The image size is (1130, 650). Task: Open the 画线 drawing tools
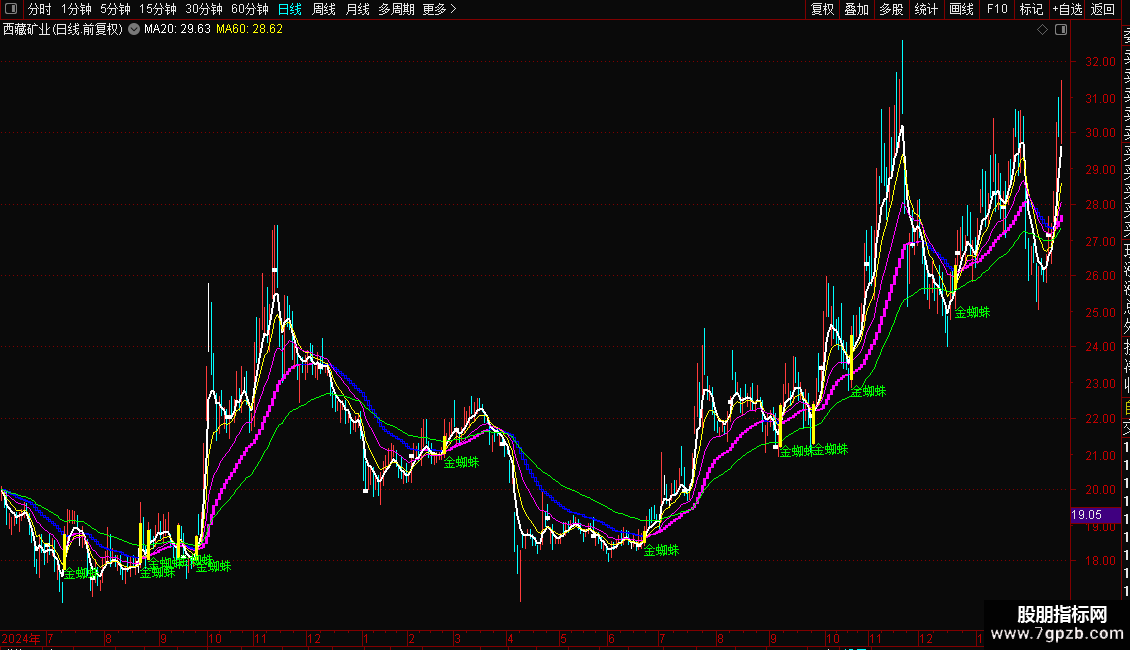coord(961,9)
